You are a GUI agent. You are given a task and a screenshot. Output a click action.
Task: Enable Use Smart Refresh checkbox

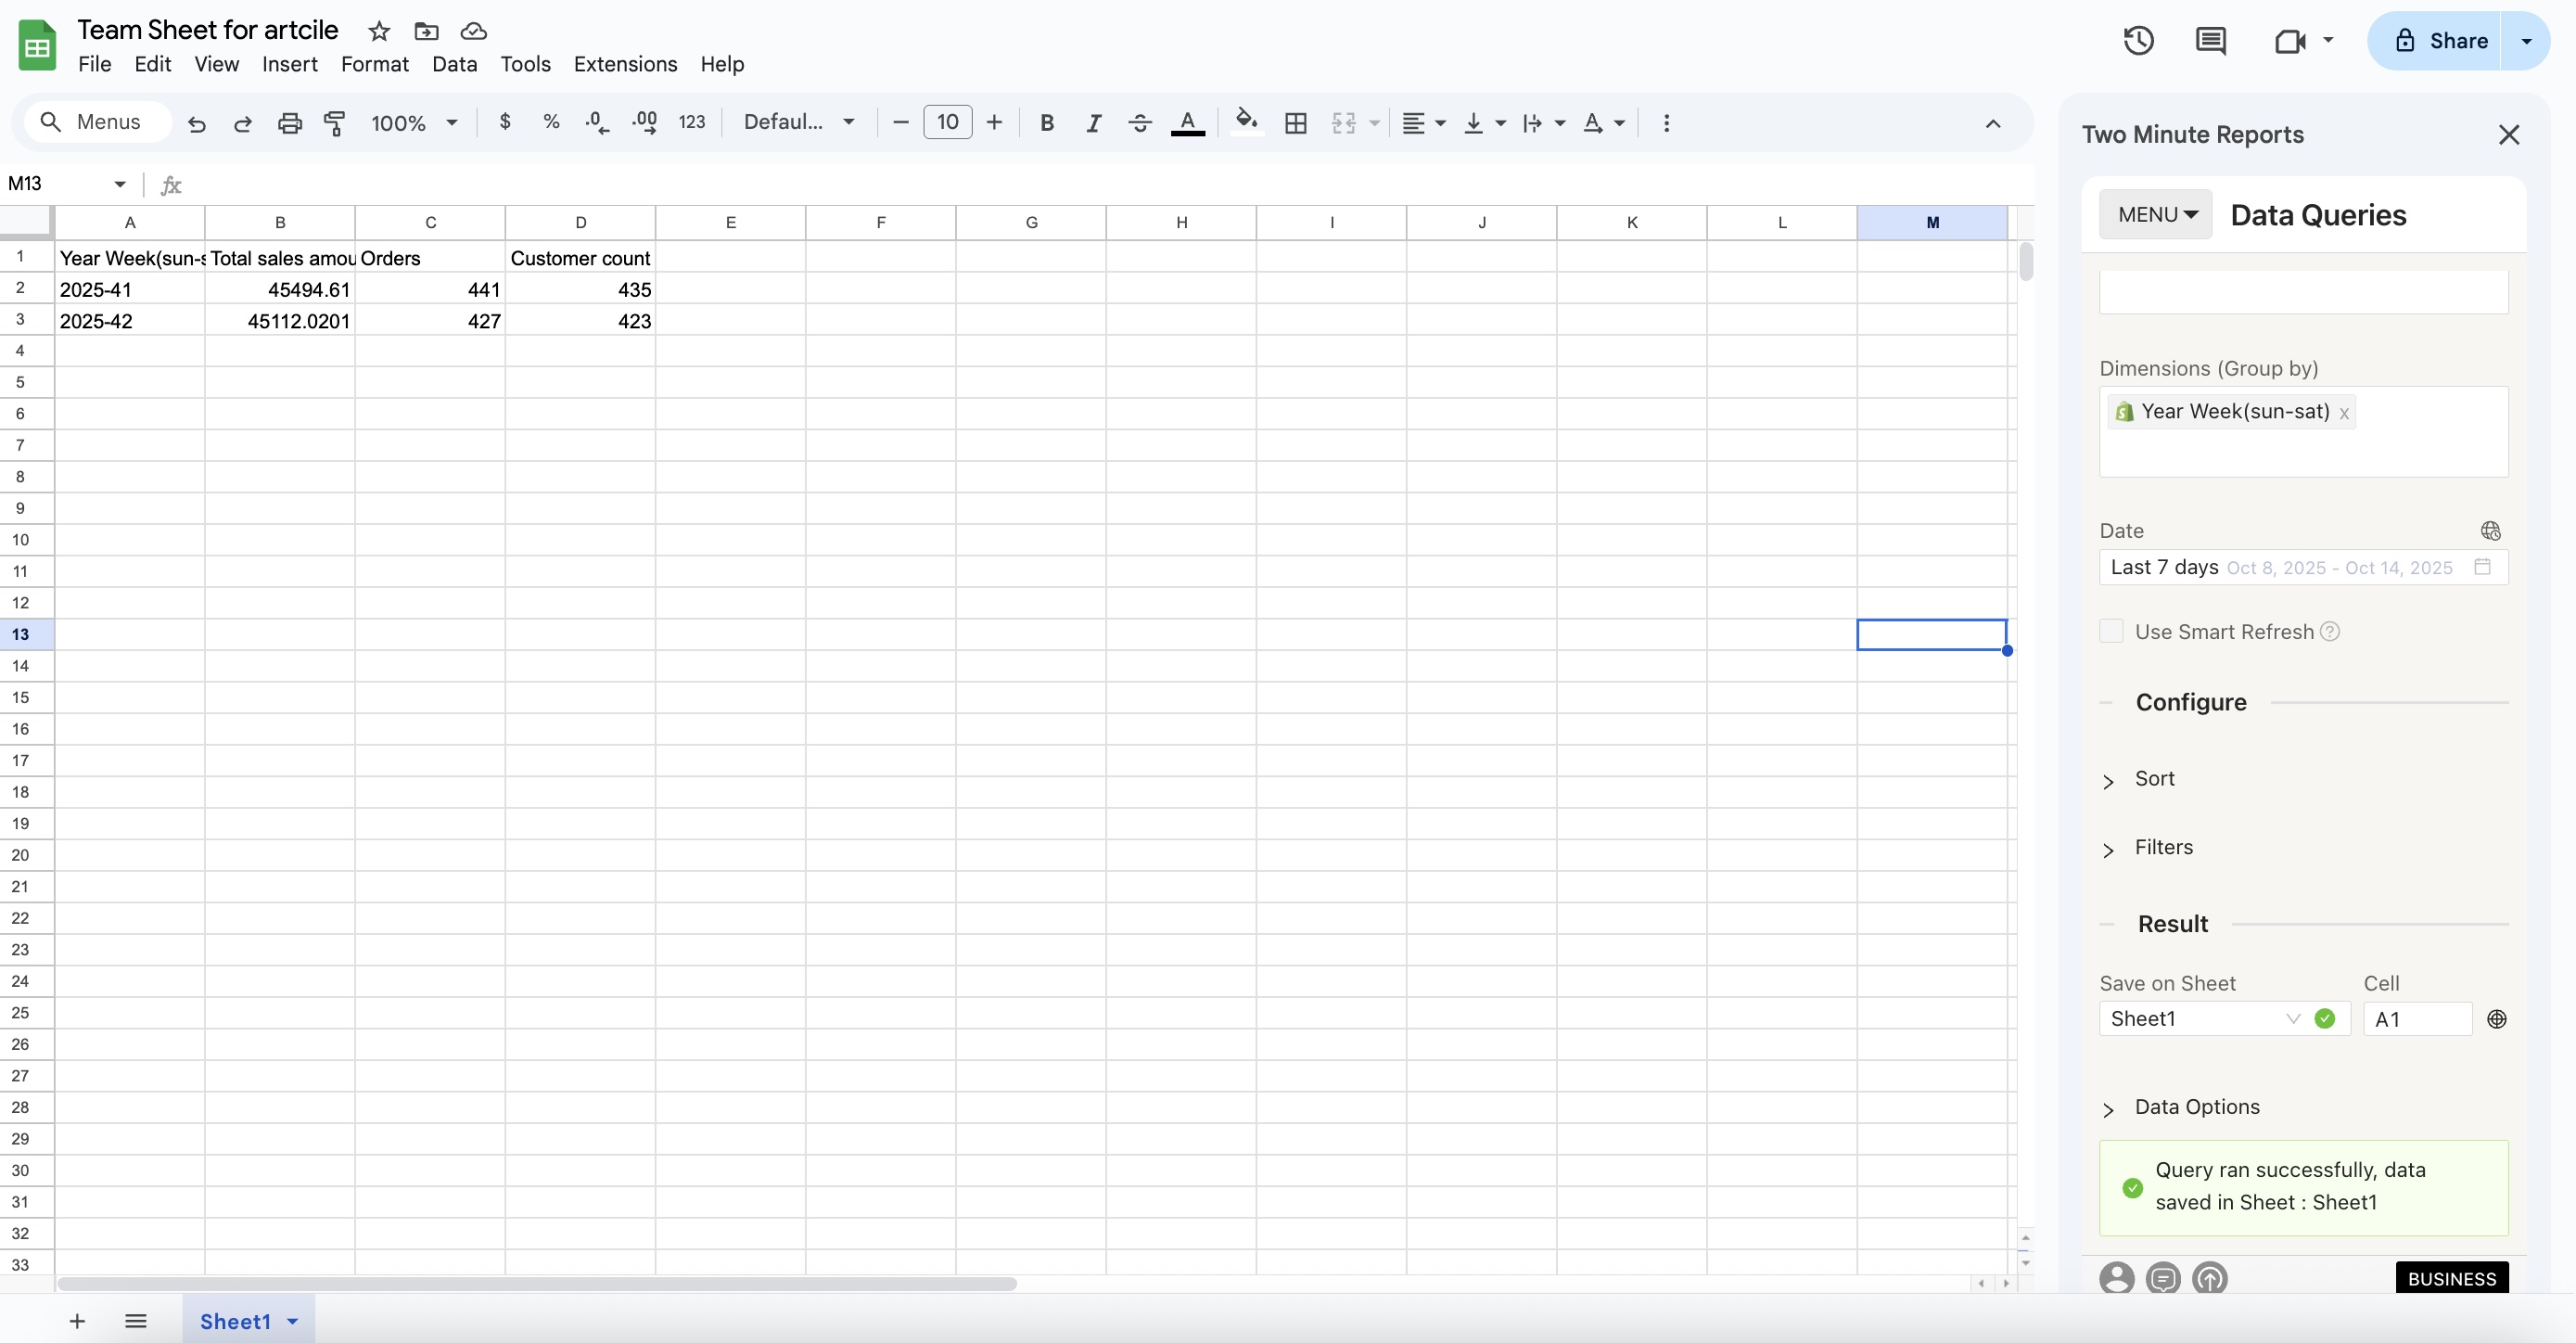pos(2111,631)
